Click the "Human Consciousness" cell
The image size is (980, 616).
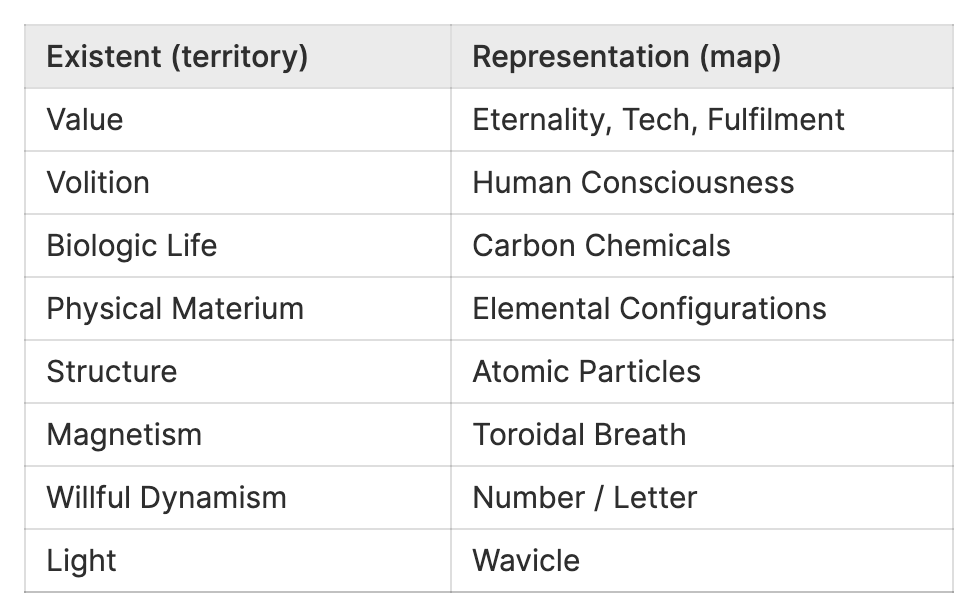point(633,183)
